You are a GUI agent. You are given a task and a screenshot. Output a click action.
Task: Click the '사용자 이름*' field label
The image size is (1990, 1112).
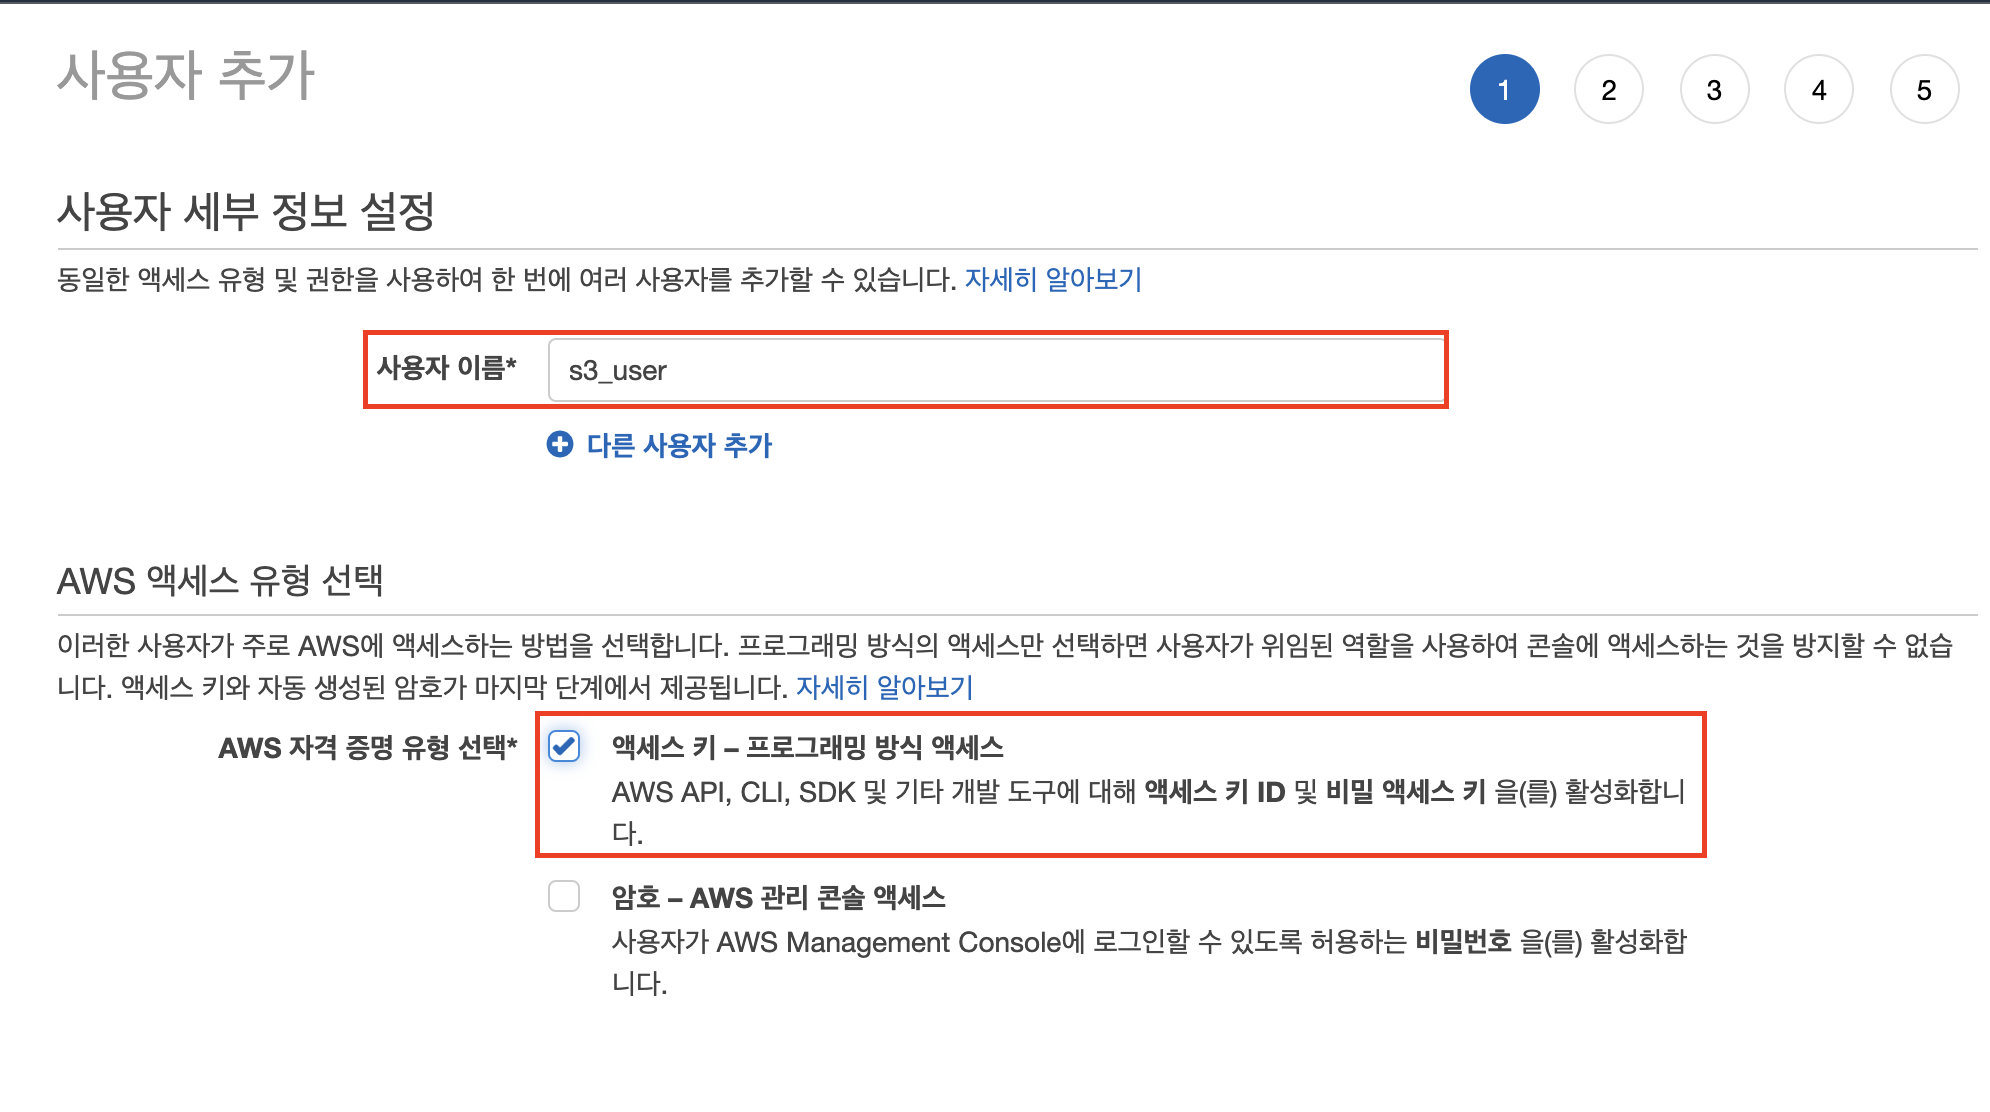[x=446, y=368]
